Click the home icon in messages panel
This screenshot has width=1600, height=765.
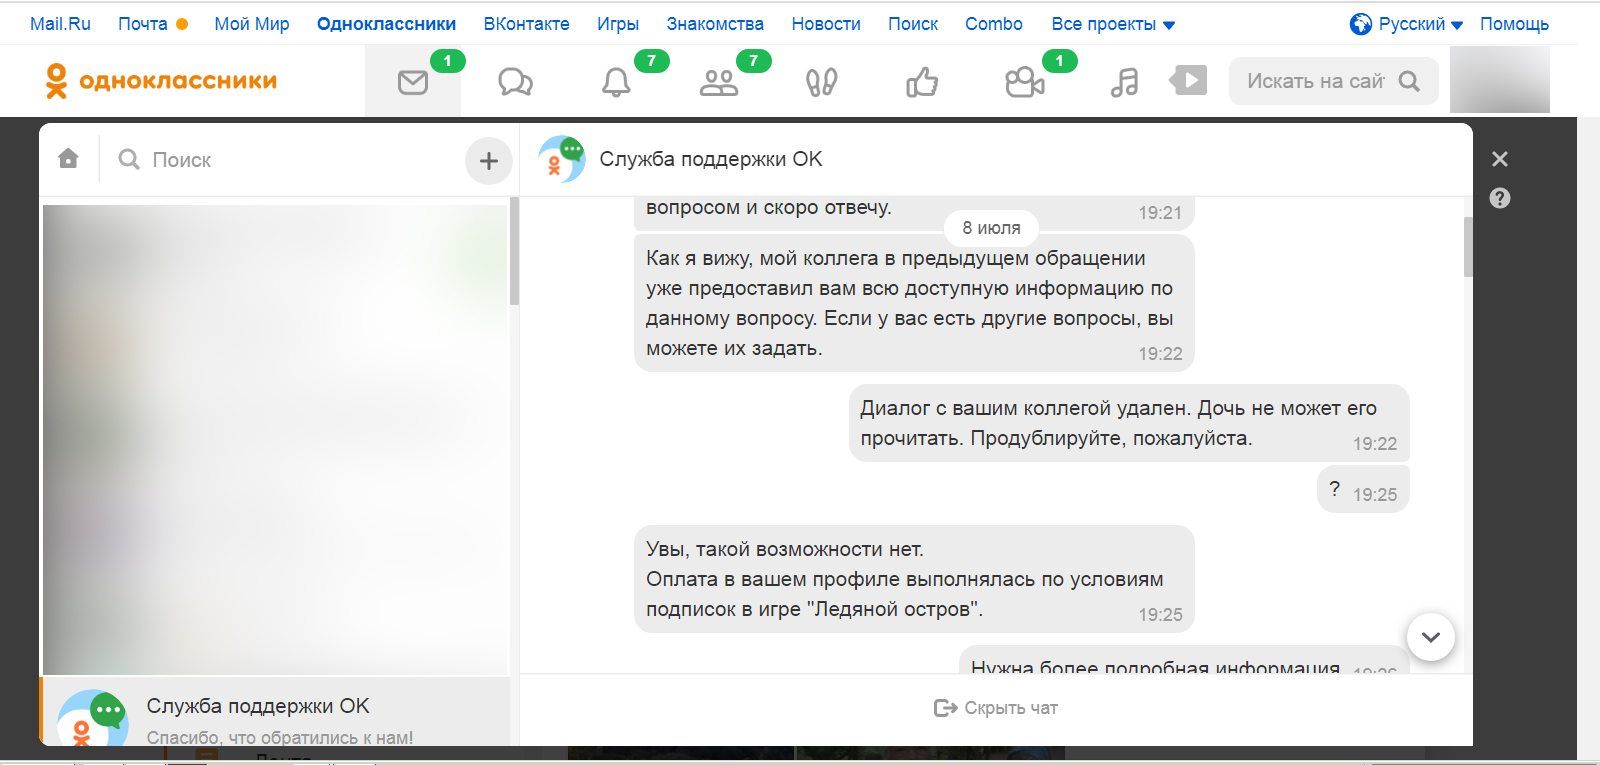68,159
